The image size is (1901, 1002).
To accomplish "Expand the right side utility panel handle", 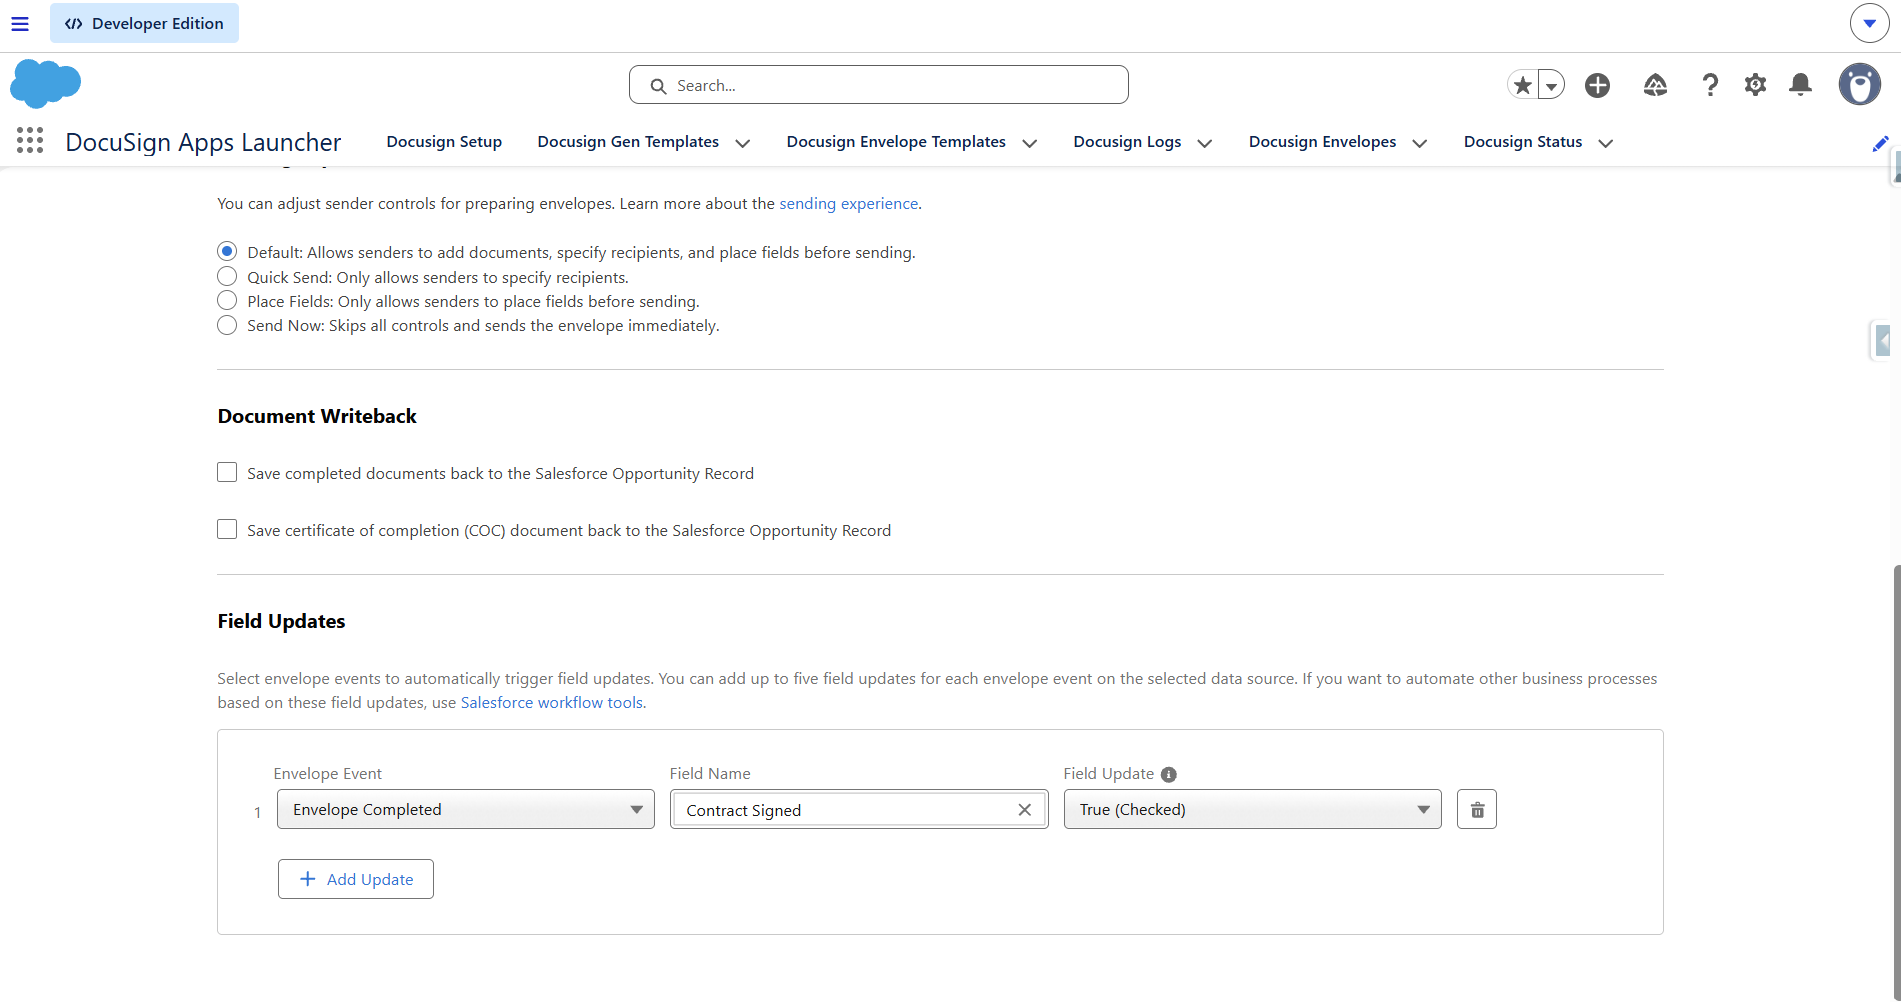I will 1882,341.
